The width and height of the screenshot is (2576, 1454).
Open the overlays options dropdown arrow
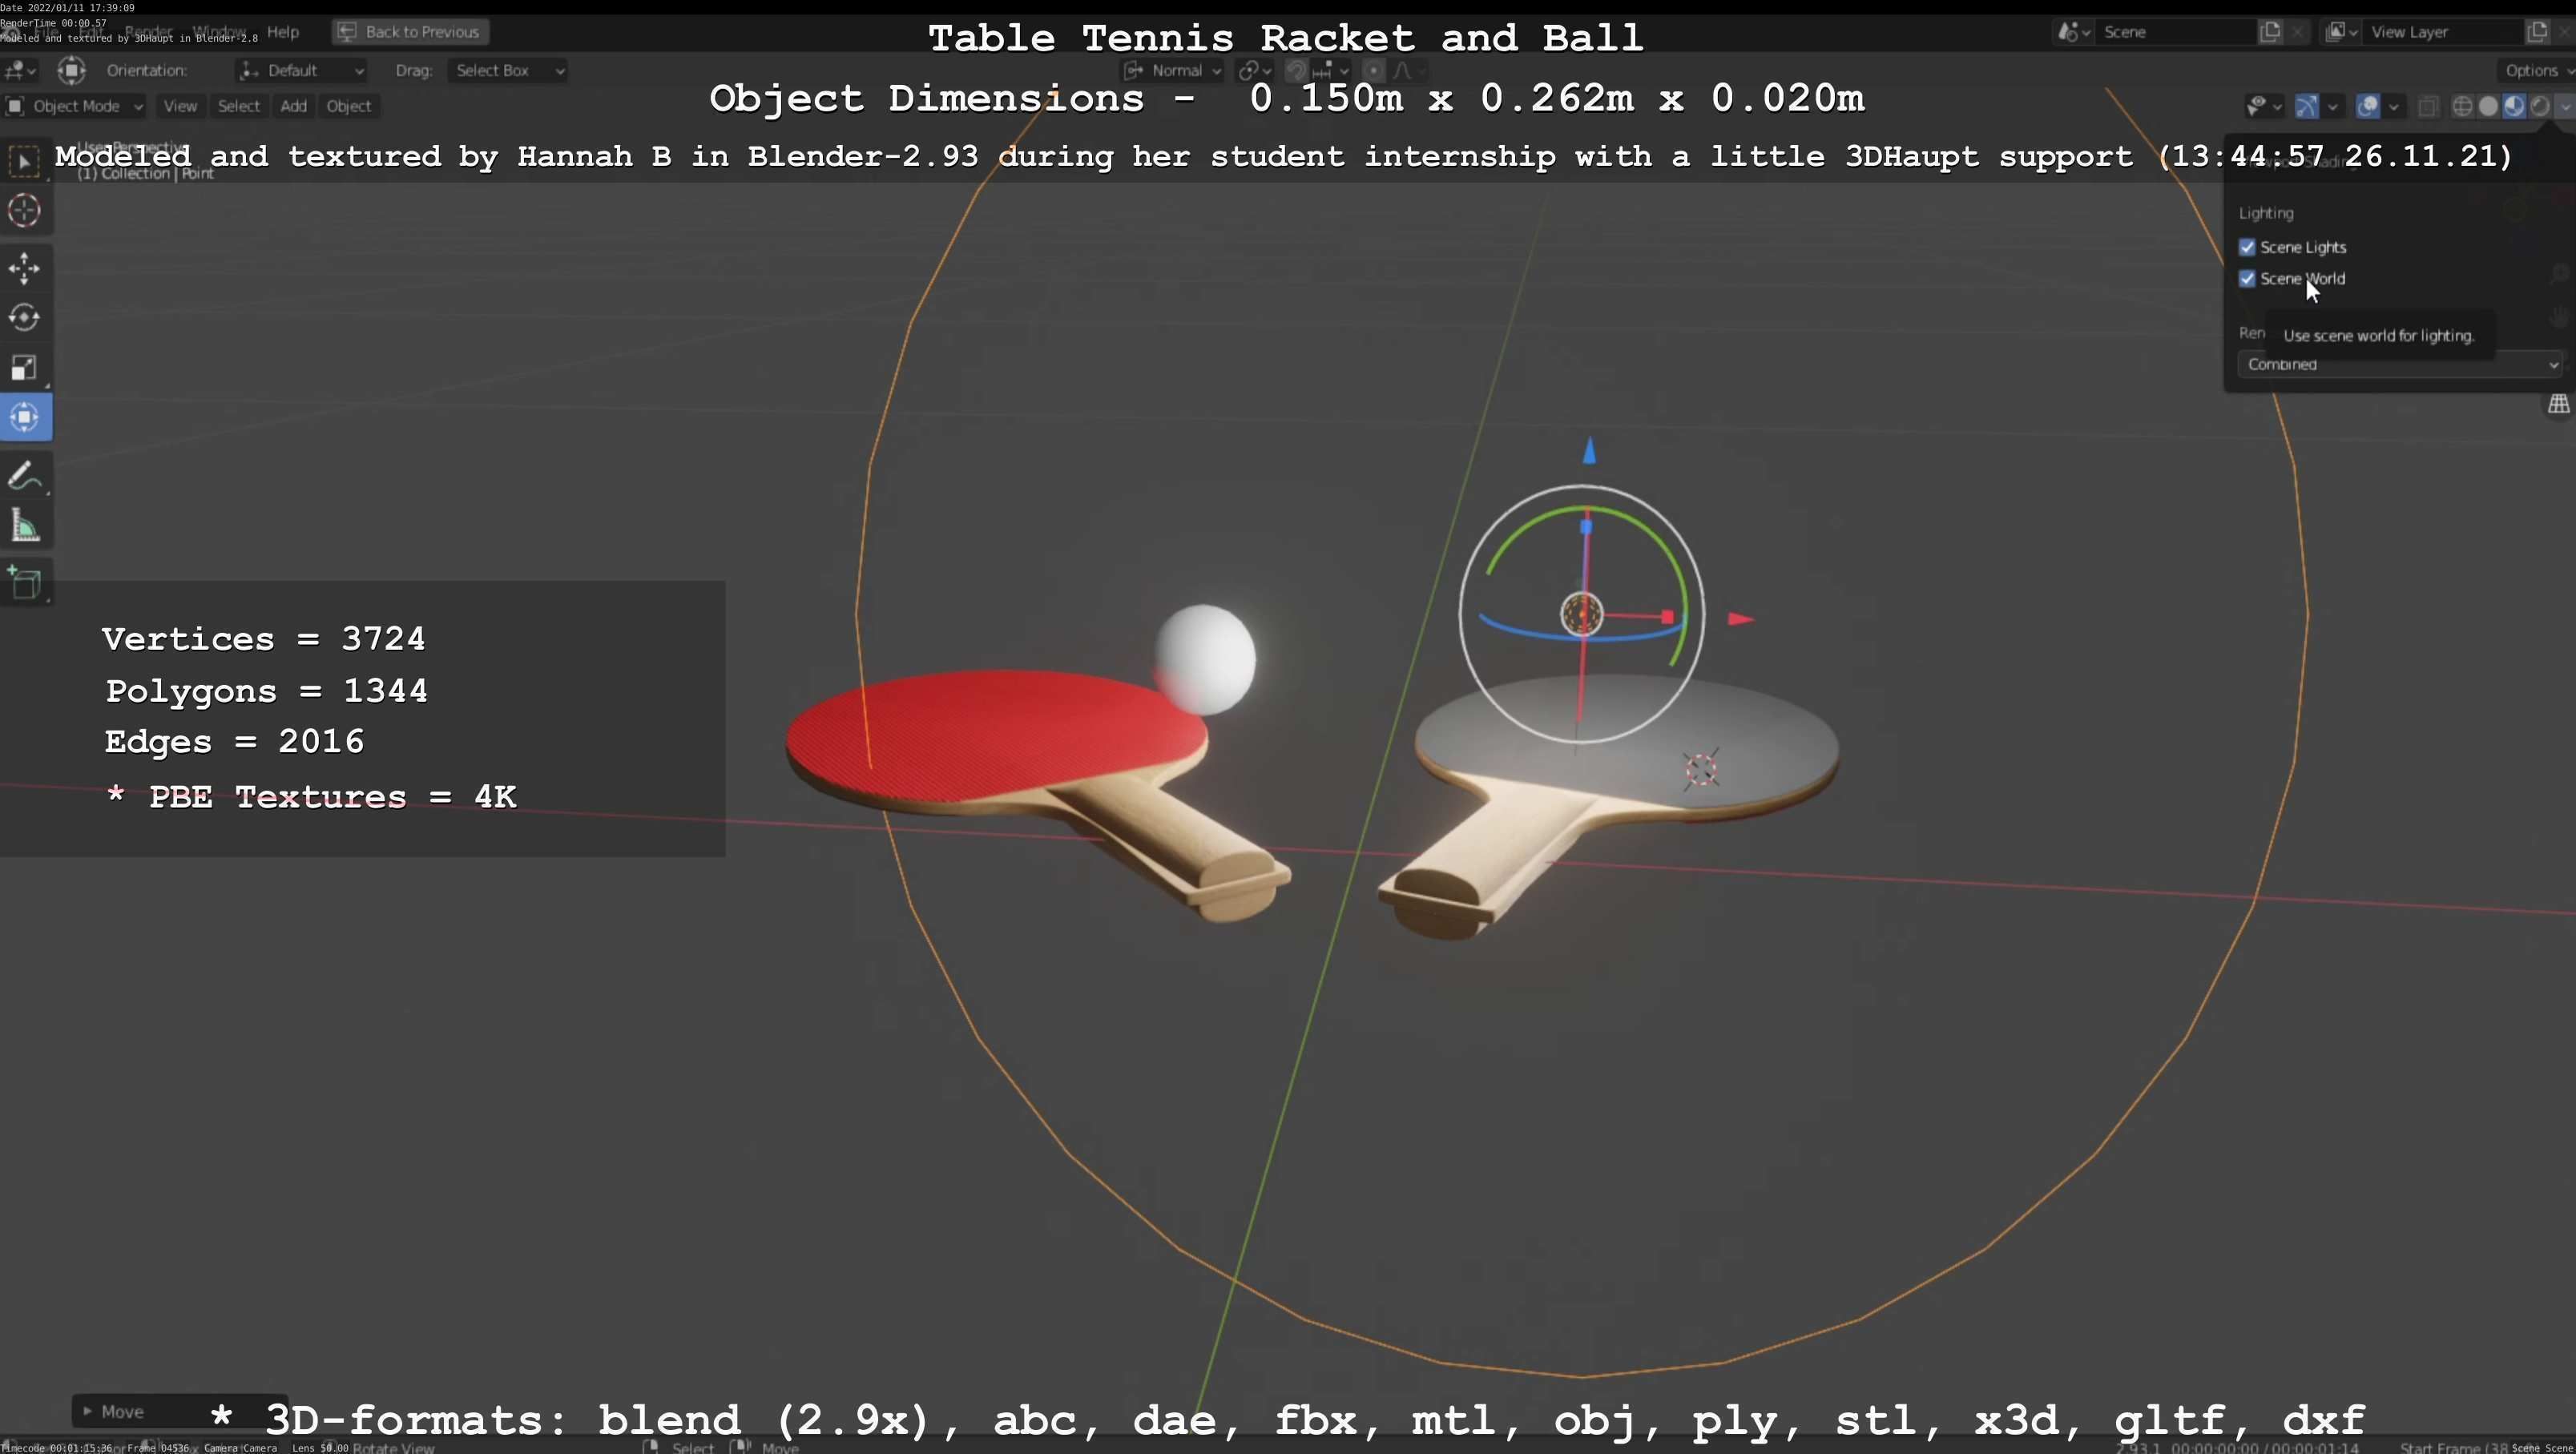pos(2393,106)
